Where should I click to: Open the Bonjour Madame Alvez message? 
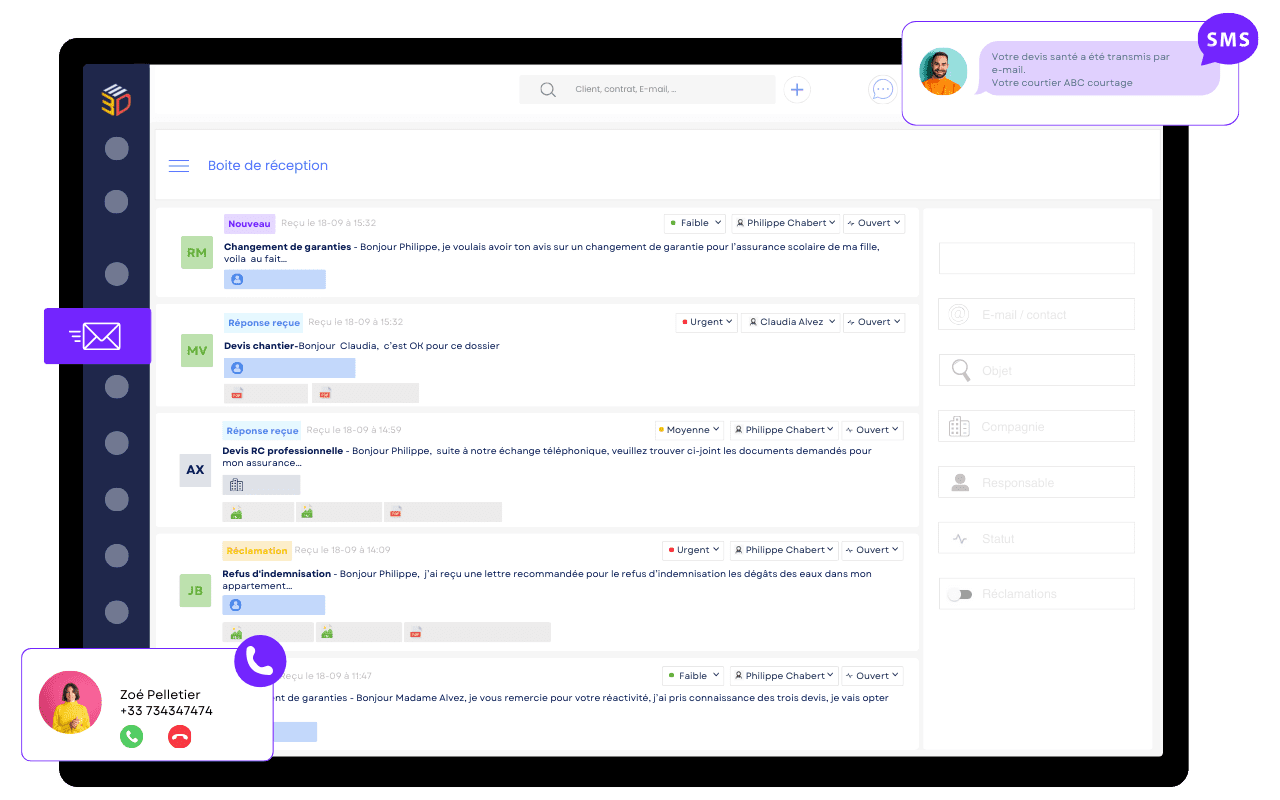coord(537,704)
